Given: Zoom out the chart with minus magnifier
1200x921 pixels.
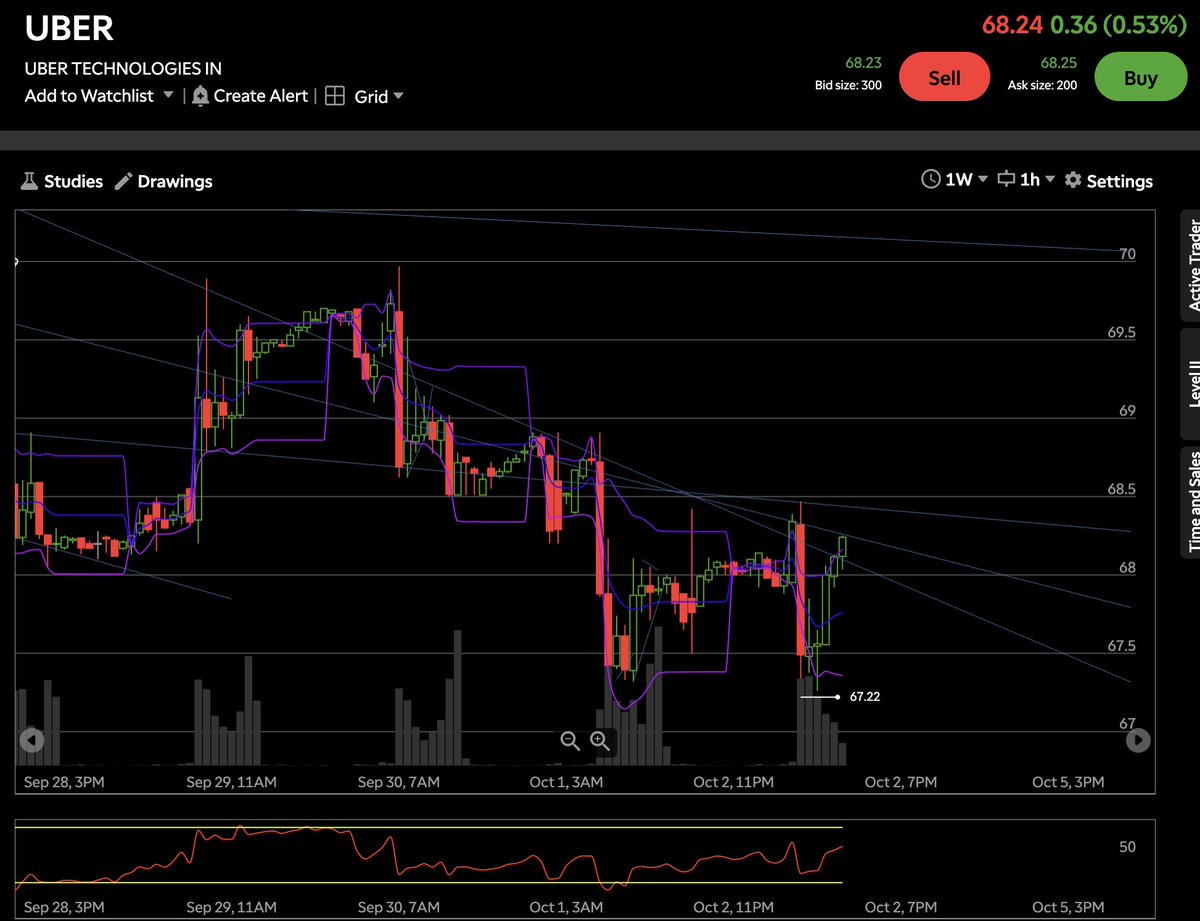Looking at the screenshot, I should [570, 741].
